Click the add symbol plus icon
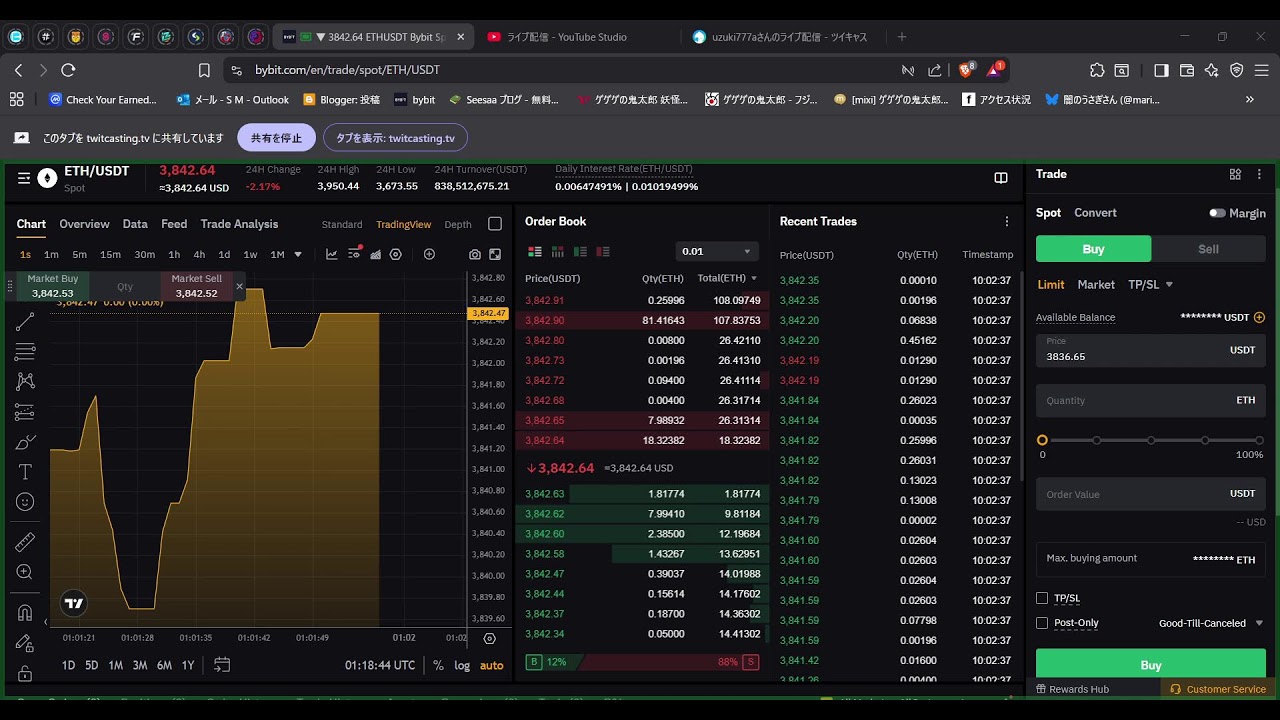 pos(429,254)
